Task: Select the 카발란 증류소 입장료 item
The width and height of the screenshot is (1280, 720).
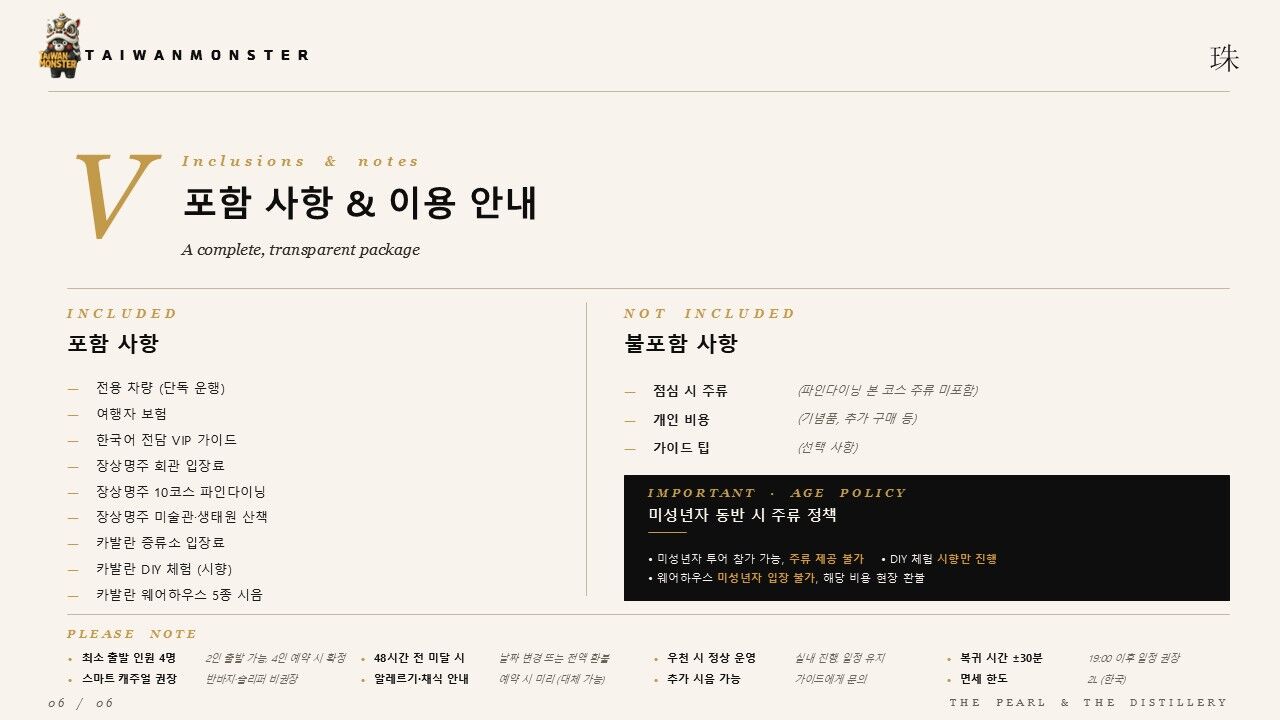Action: tap(160, 543)
